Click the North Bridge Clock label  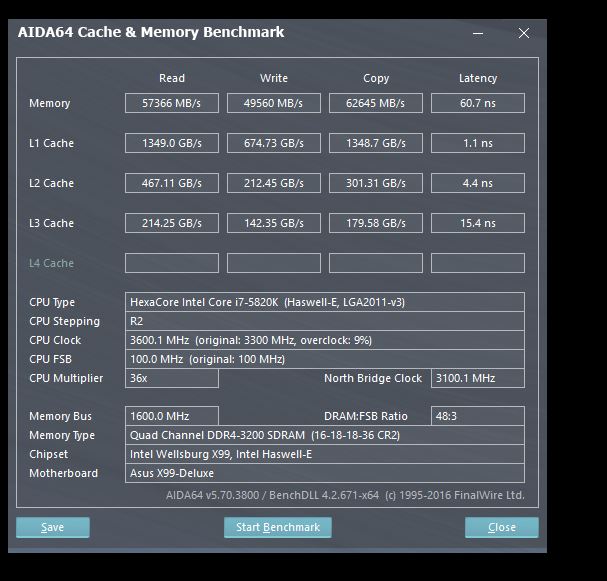[x=373, y=378]
